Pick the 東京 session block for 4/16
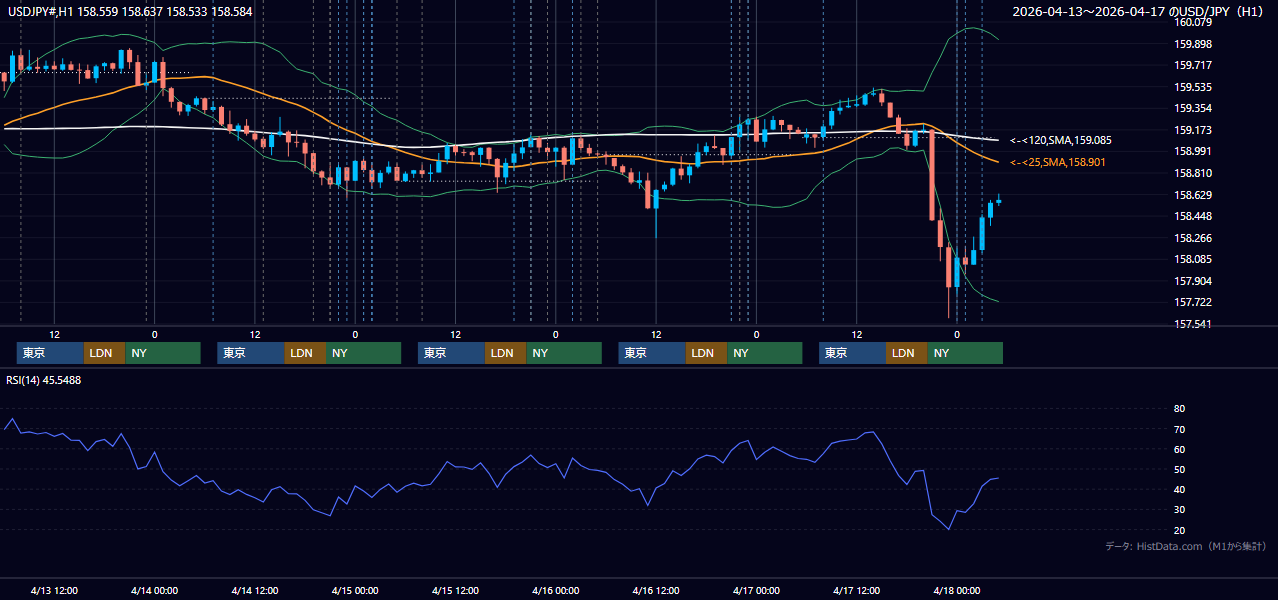The width and height of the screenshot is (1278, 600). (652, 353)
